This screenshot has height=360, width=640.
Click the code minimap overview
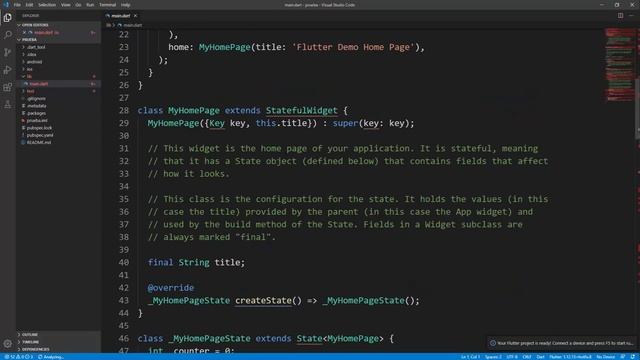[x=620, y=65]
